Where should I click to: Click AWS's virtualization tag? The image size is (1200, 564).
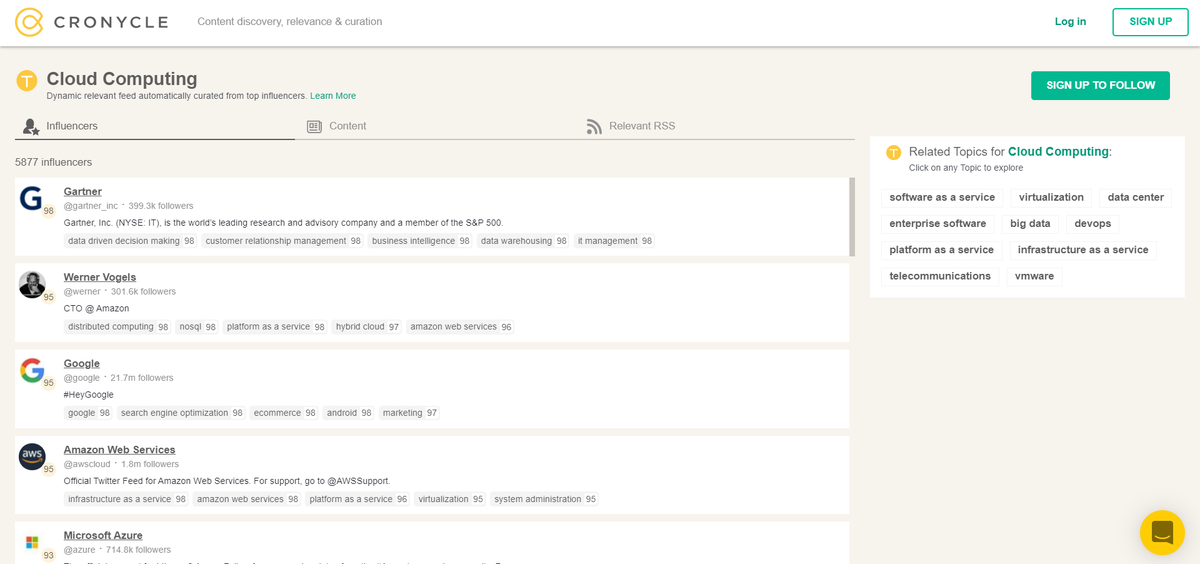(x=450, y=499)
